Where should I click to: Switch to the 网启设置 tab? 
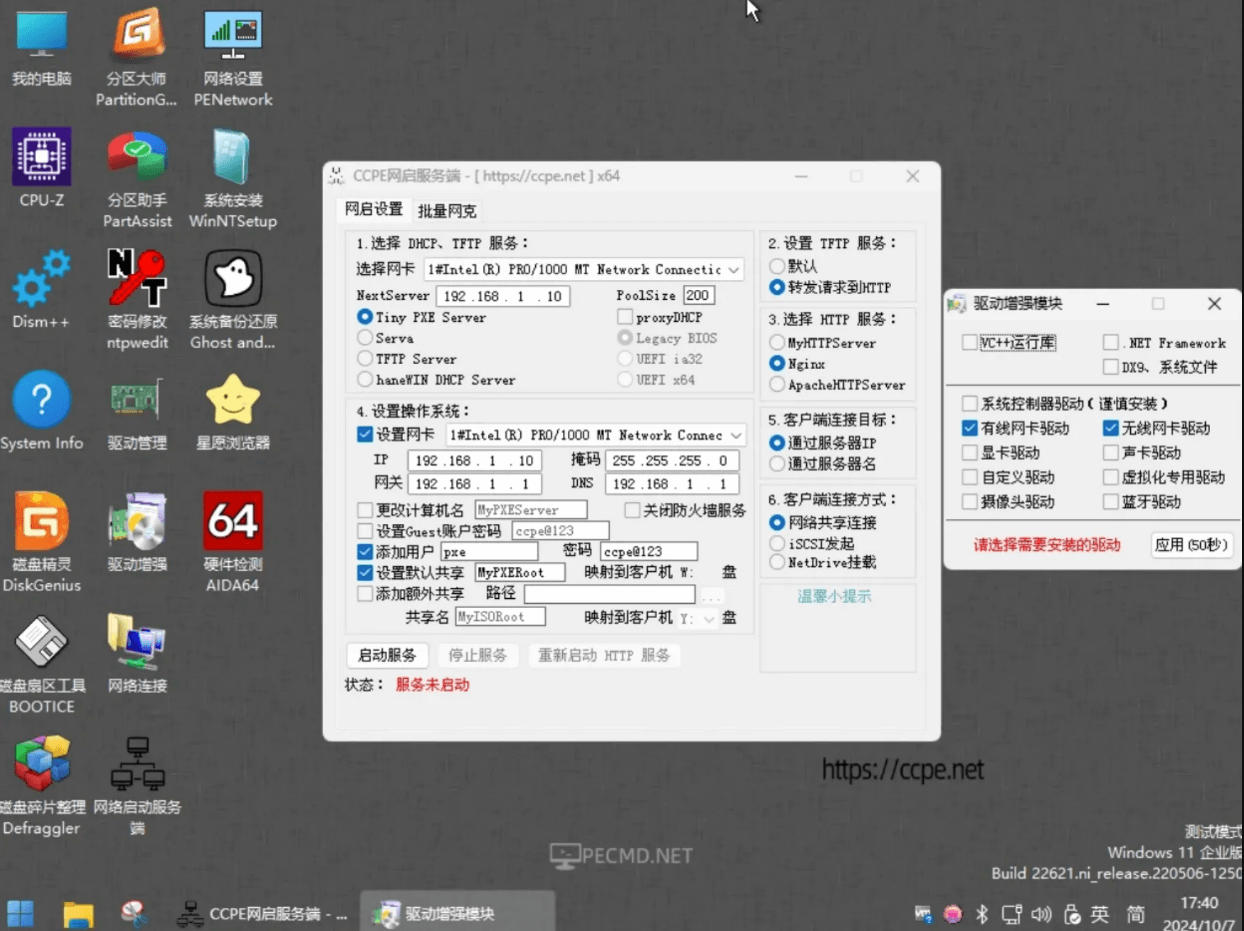[x=374, y=209]
